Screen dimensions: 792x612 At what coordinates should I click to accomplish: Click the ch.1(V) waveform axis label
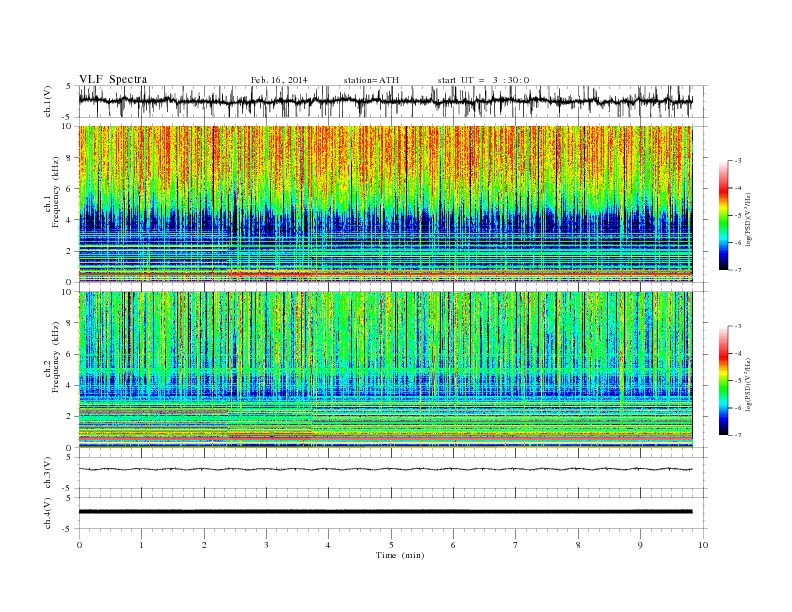tap(48, 101)
